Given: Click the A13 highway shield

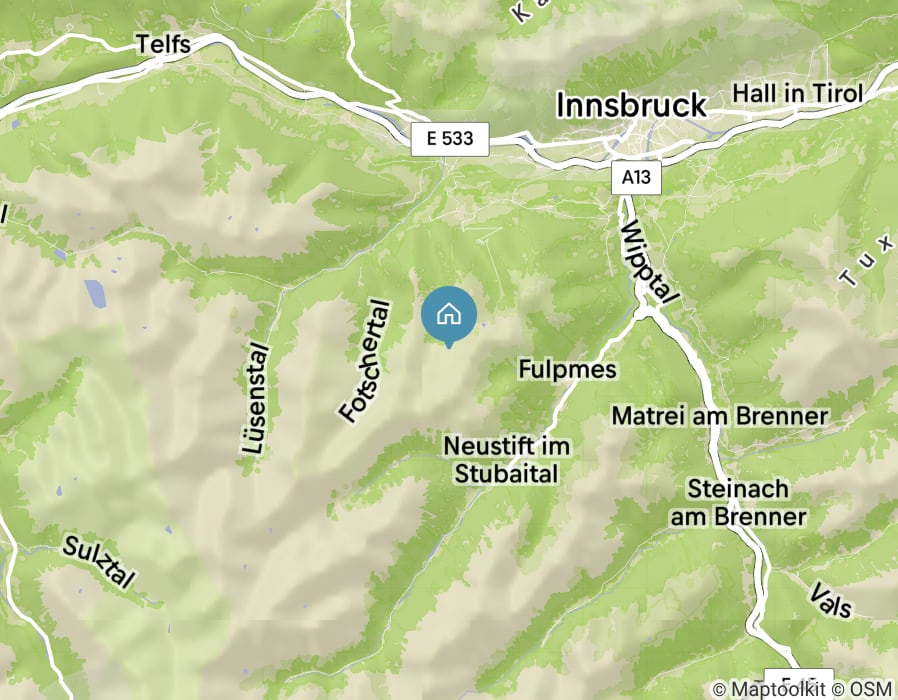Looking at the screenshot, I should [x=636, y=178].
